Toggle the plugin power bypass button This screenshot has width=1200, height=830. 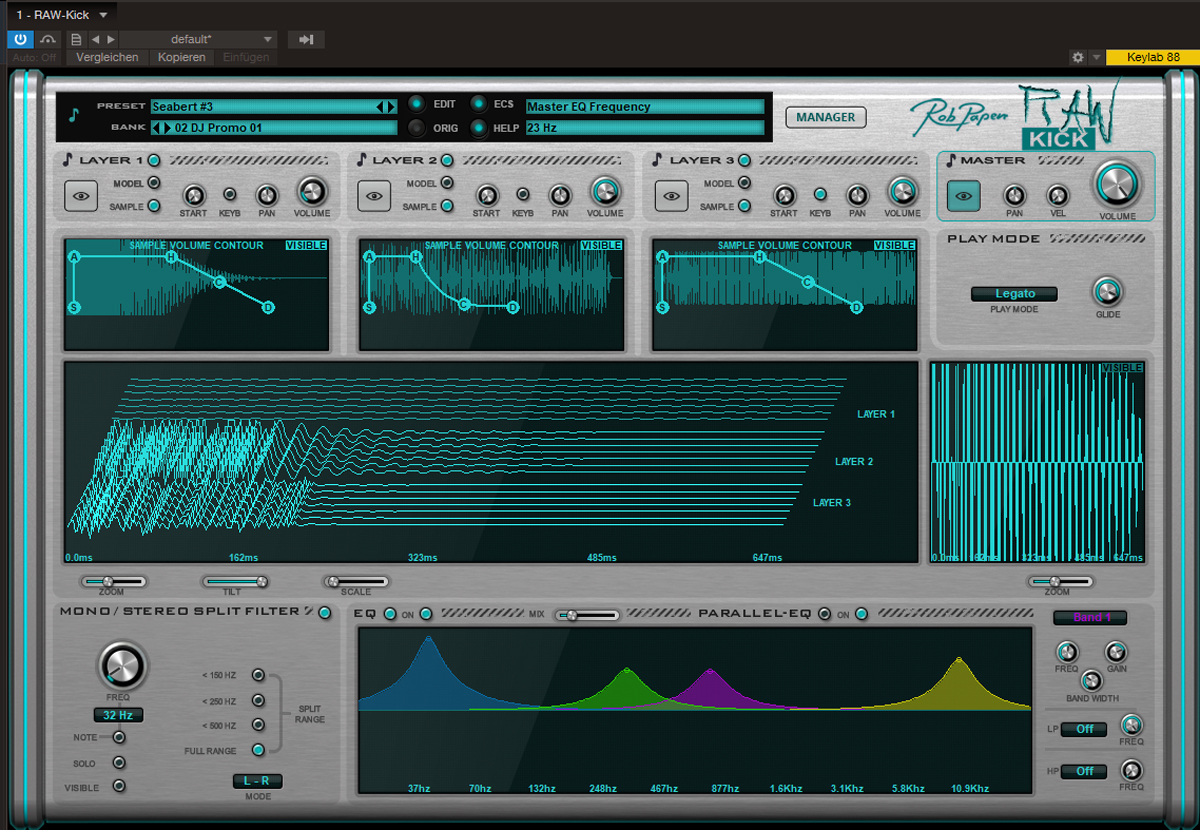(x=20, y=39)
